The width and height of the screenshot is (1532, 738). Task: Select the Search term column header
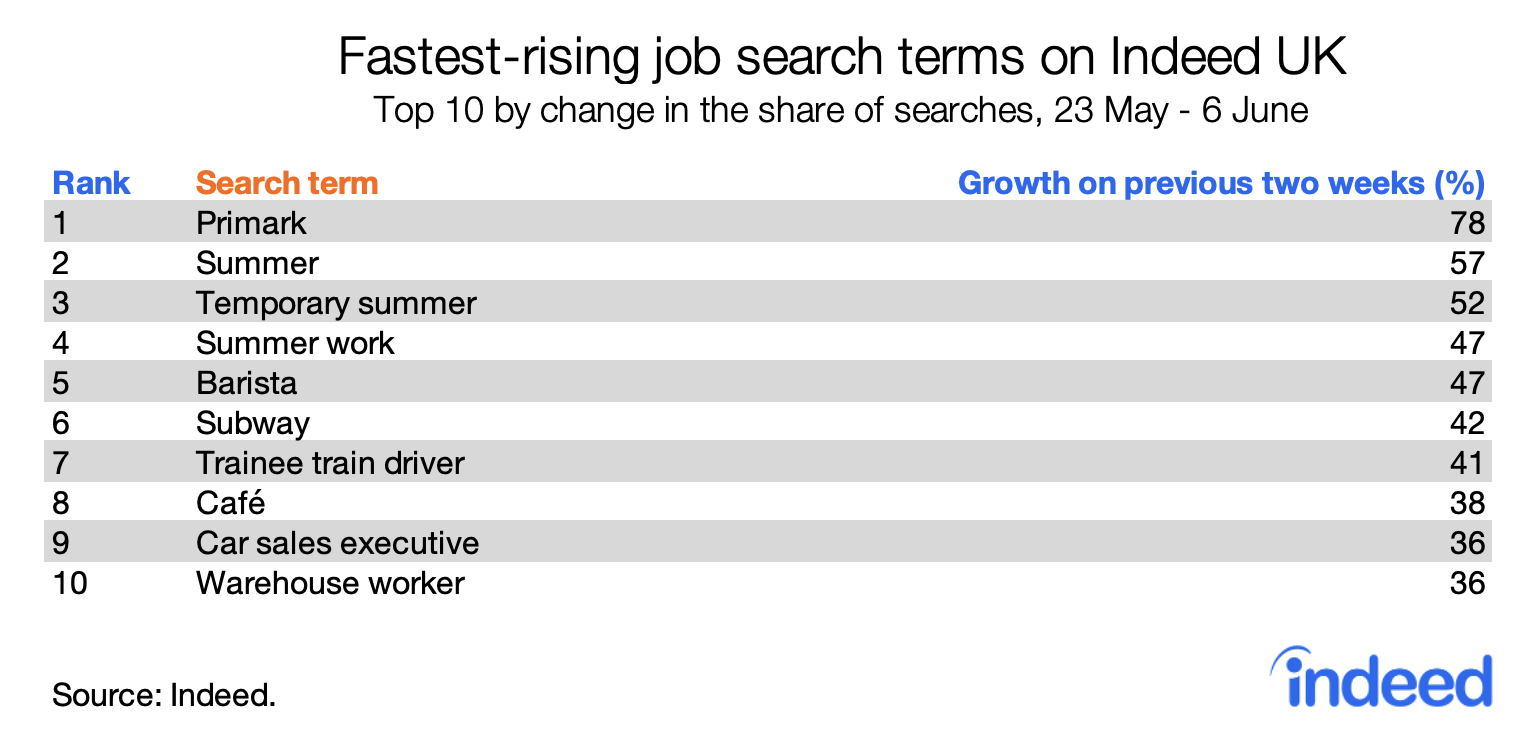[x=287, y=183]
